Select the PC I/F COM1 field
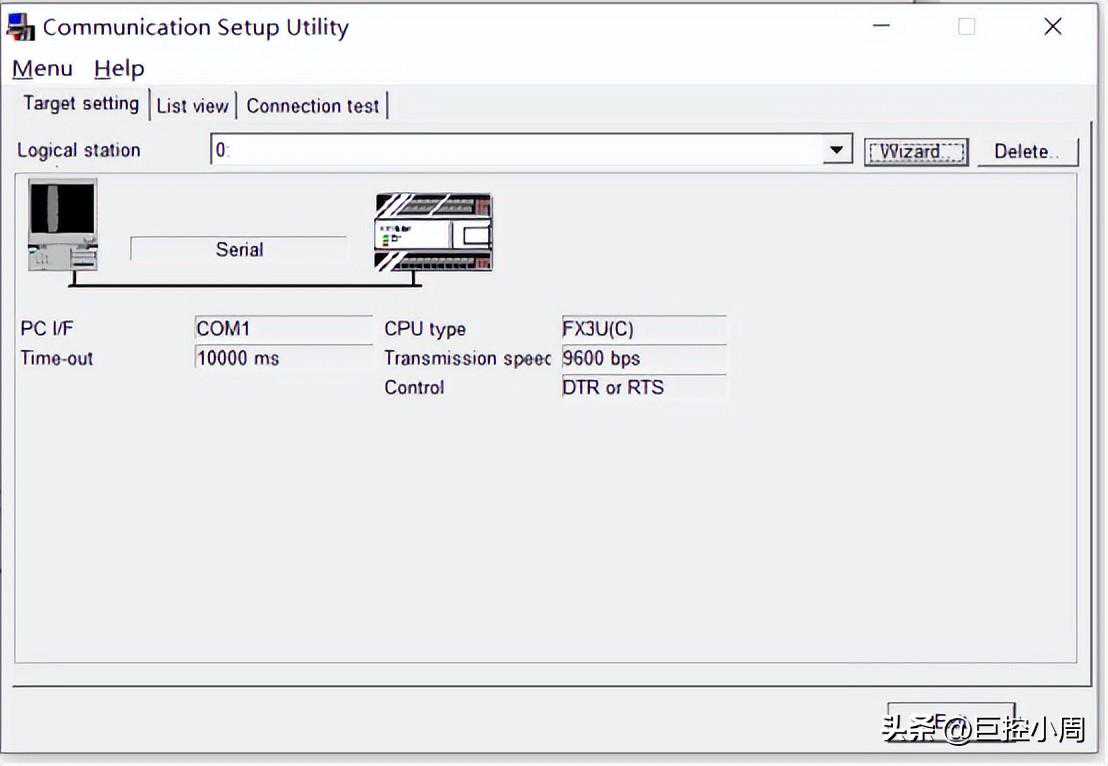Viewport: 1108px width, 766px height. pyautogui.click(x=283, y=329)
